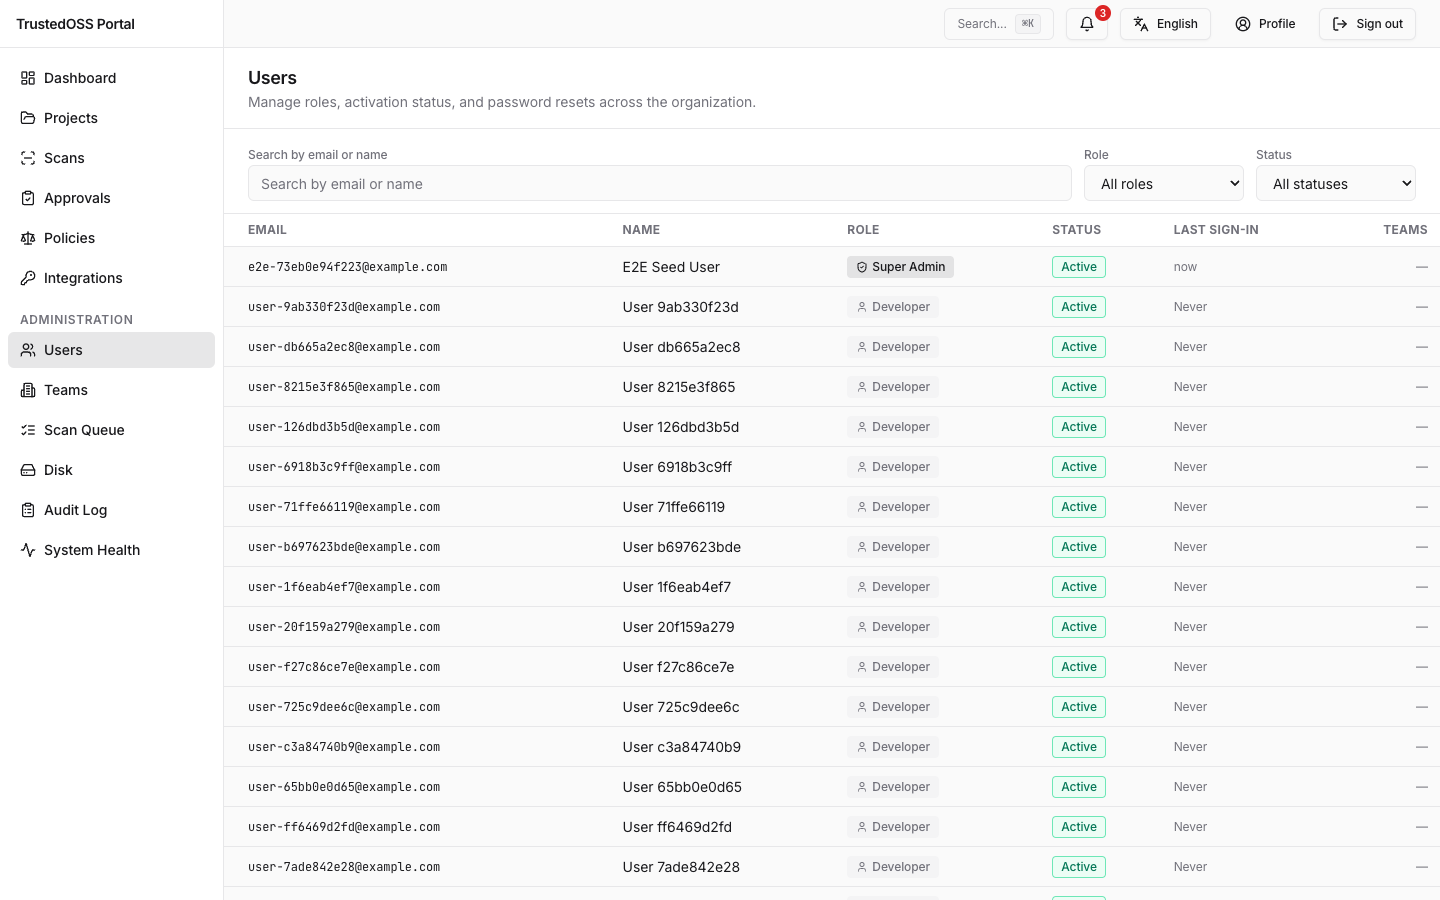Click Never sign-in for User 71ffe66119
This screenshot has width=1440, height=900.
(x=1190, y=507)
